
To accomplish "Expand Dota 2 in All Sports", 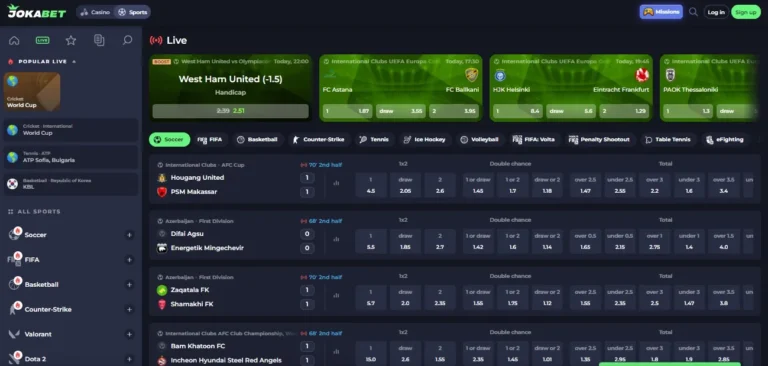I will (129, 359).
